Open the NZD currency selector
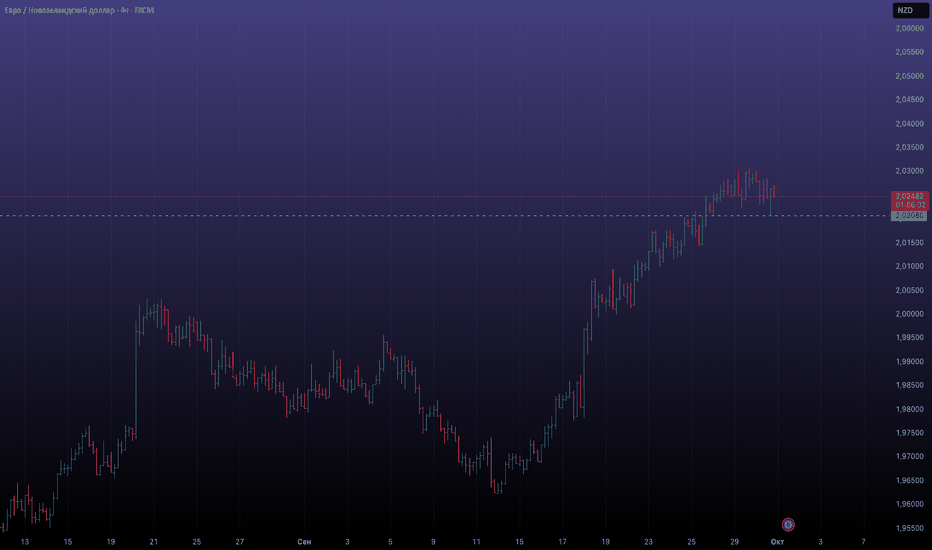 (909, 10)
